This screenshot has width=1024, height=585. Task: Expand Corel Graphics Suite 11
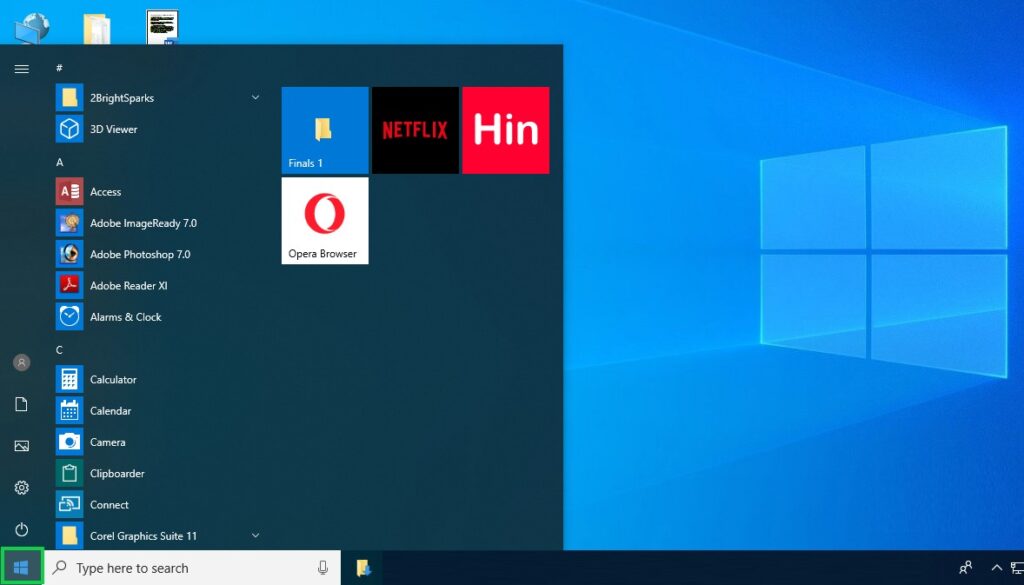(x=255, y=535)
